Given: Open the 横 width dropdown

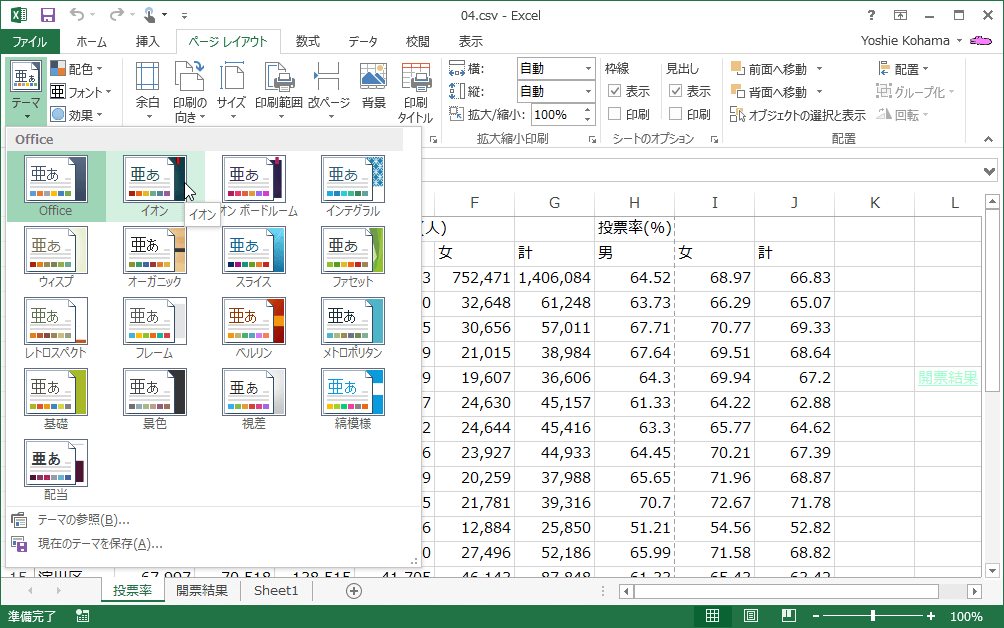Looking at the screenshot, I should point(588,68).
